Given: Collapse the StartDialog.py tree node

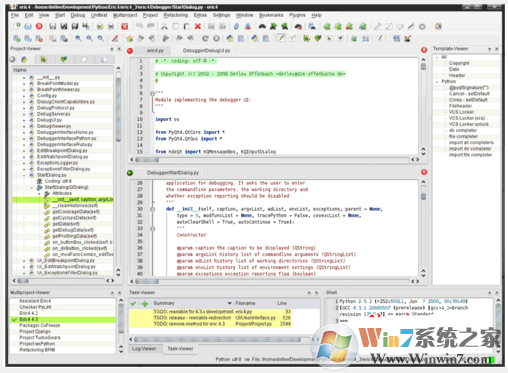Looking at the screenshot, I should click(x=24, y=175).
